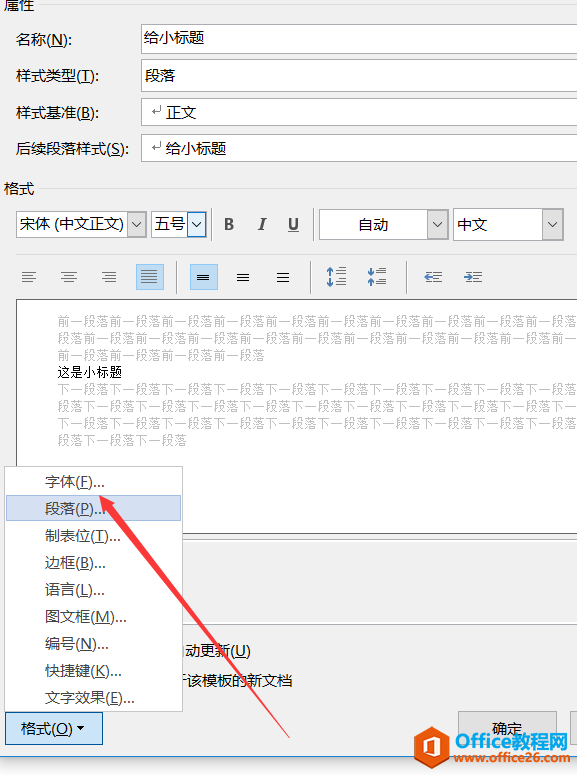Select 1.5 line spacing icon
577x775 pixels.
[243, 277]
